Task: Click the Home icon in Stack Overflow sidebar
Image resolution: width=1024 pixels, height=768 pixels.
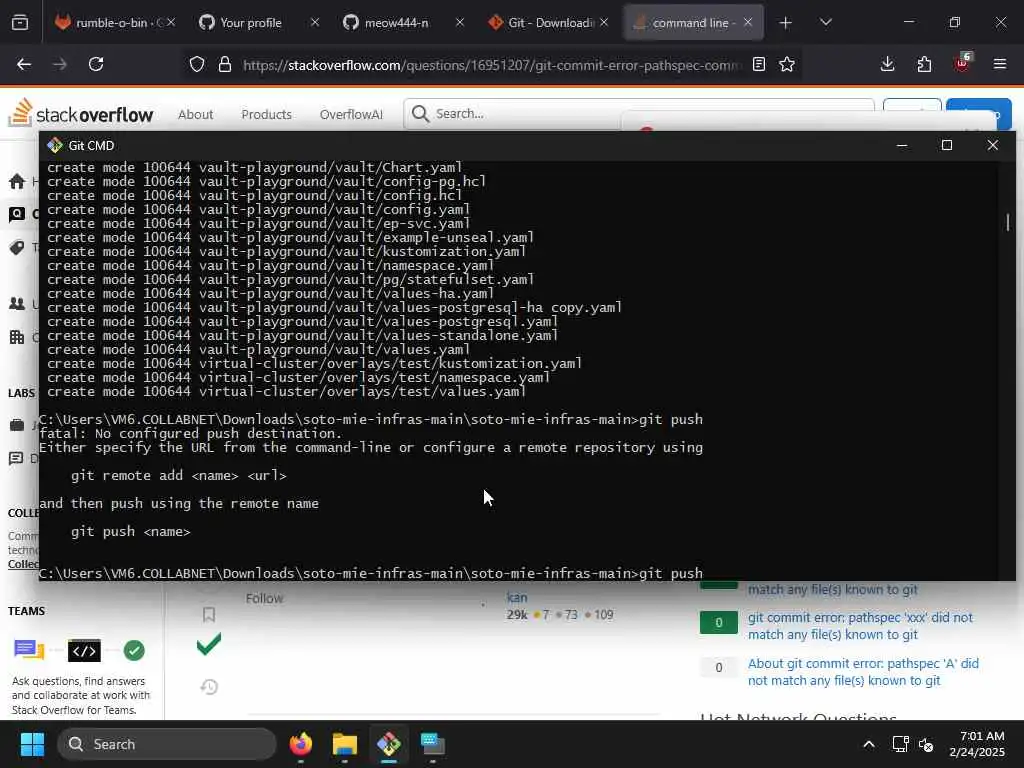Action: [x=18, y=182]
